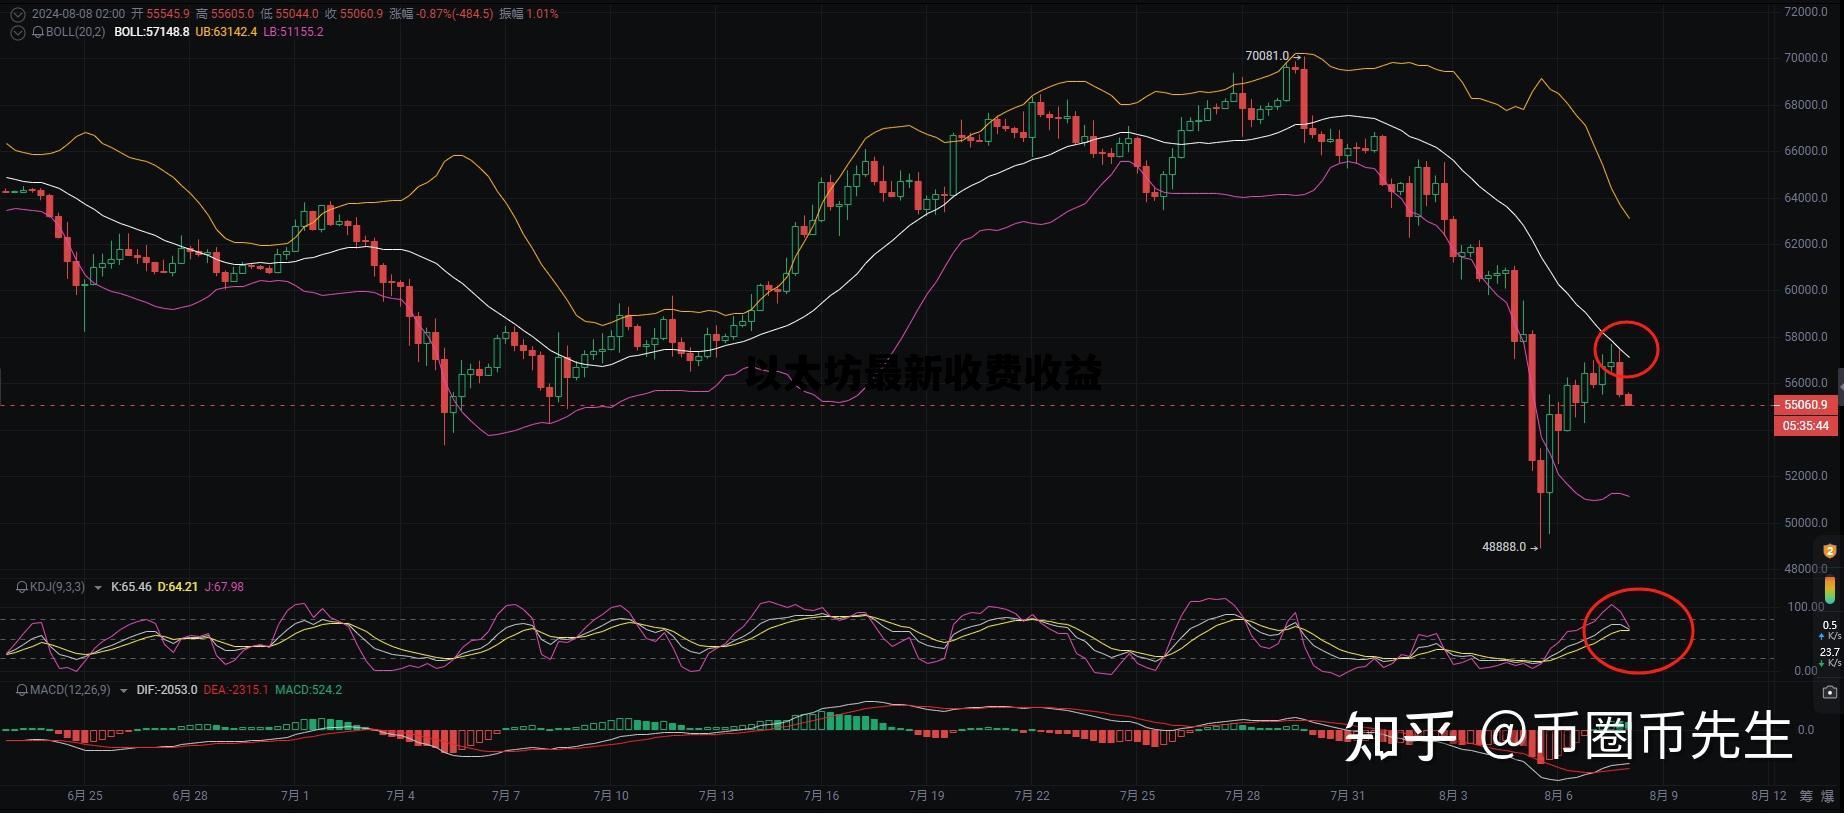The width and height of the screenshot is (1844, 813).
Task: Click the 6月 25 date label
Action: 85,796
